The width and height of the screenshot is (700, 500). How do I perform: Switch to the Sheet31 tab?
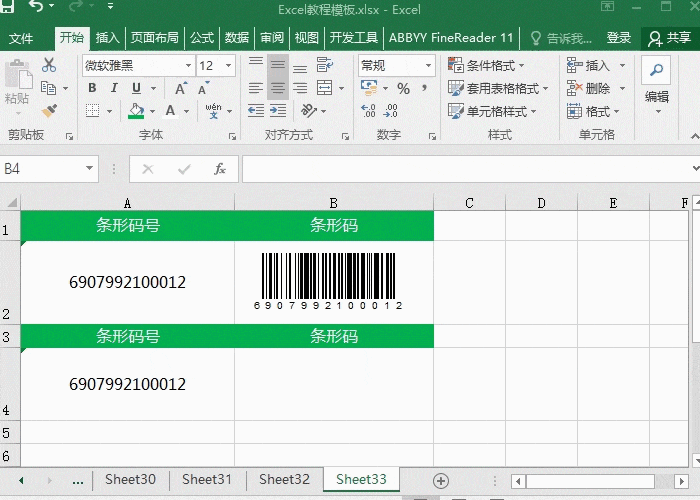pos(207,480)
